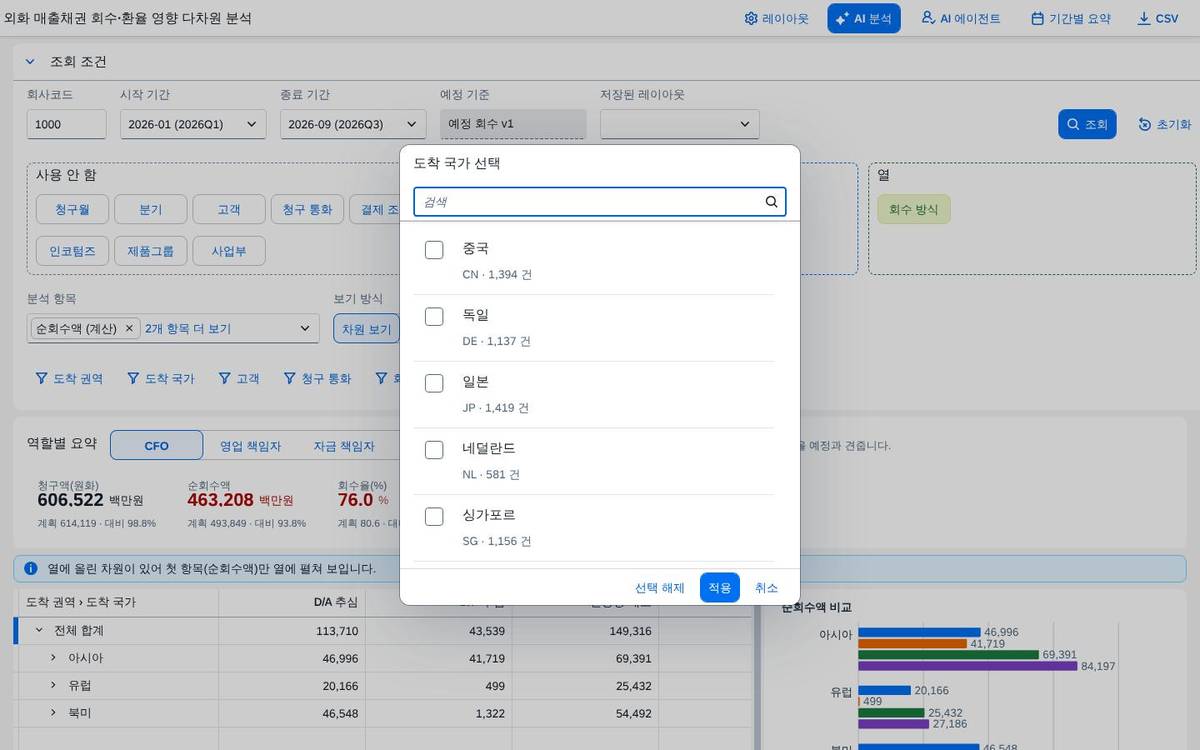Screen dimensions: 1200x750
Task: Open the 레이아웃 settings button
Action: click(x=776, y=18)
